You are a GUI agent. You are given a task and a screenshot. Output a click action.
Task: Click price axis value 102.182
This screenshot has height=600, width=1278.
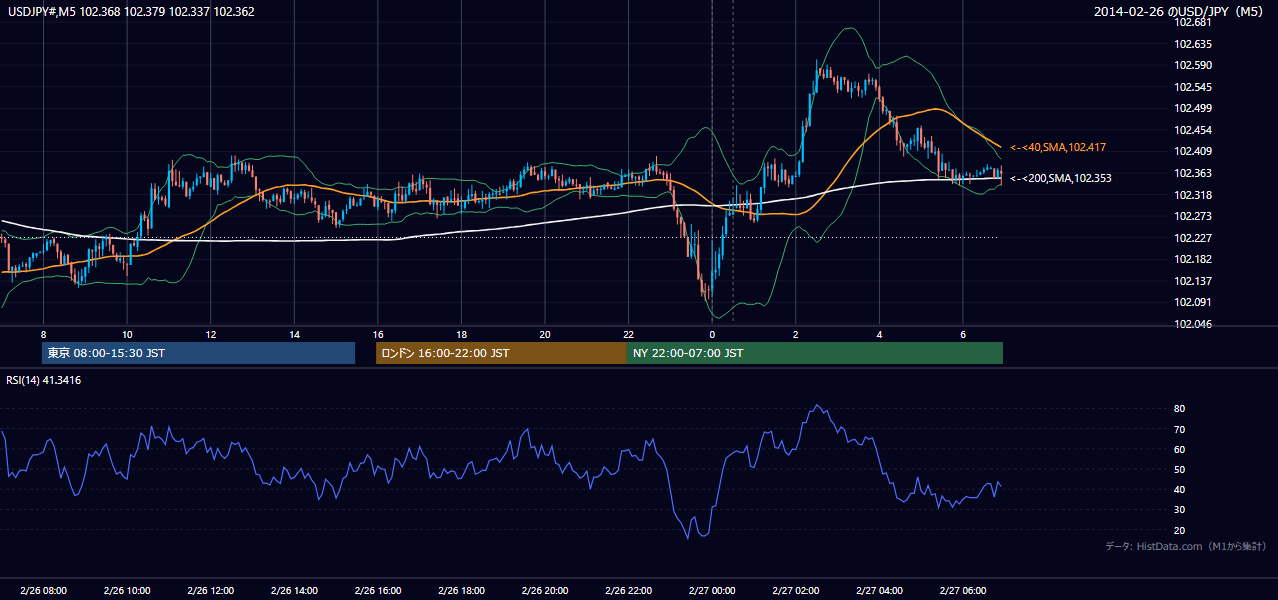point(1192,259)
